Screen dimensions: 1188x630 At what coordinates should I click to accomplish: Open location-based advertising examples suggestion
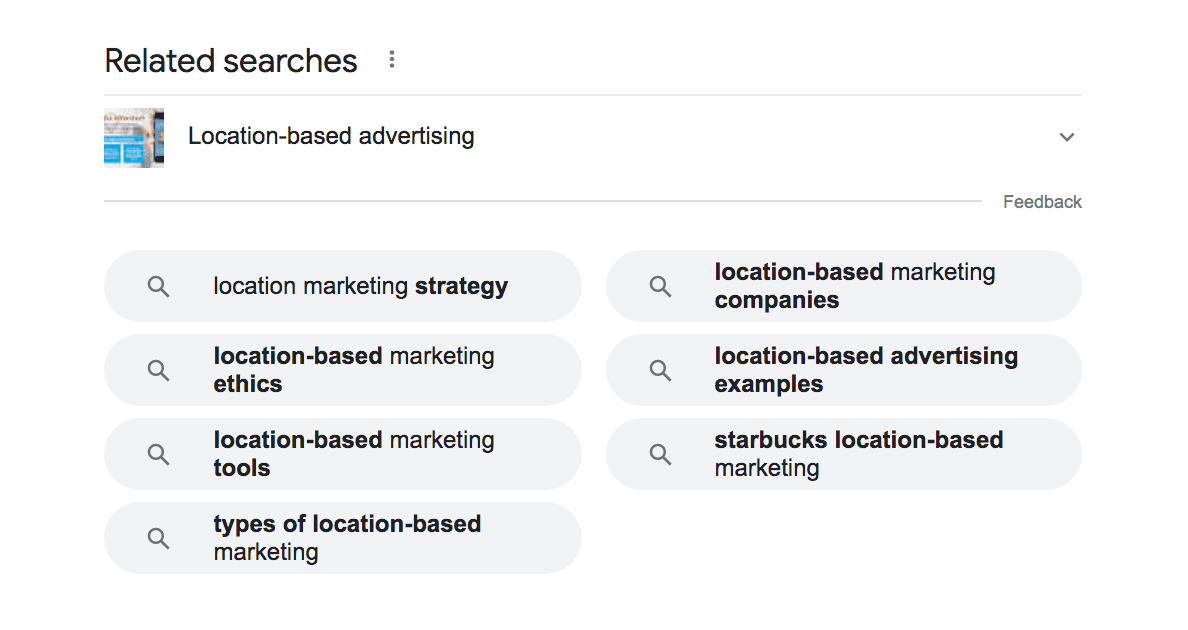(x=844, y=370)
